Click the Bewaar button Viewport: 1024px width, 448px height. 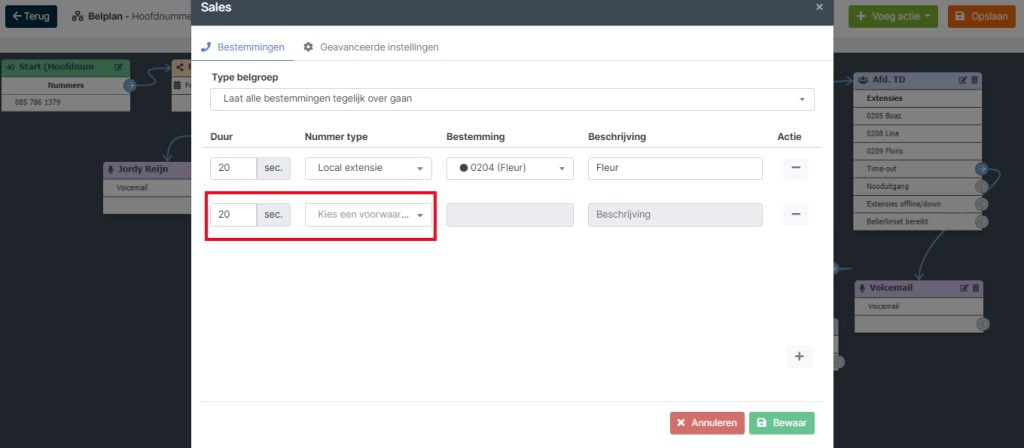coord(782,423)
